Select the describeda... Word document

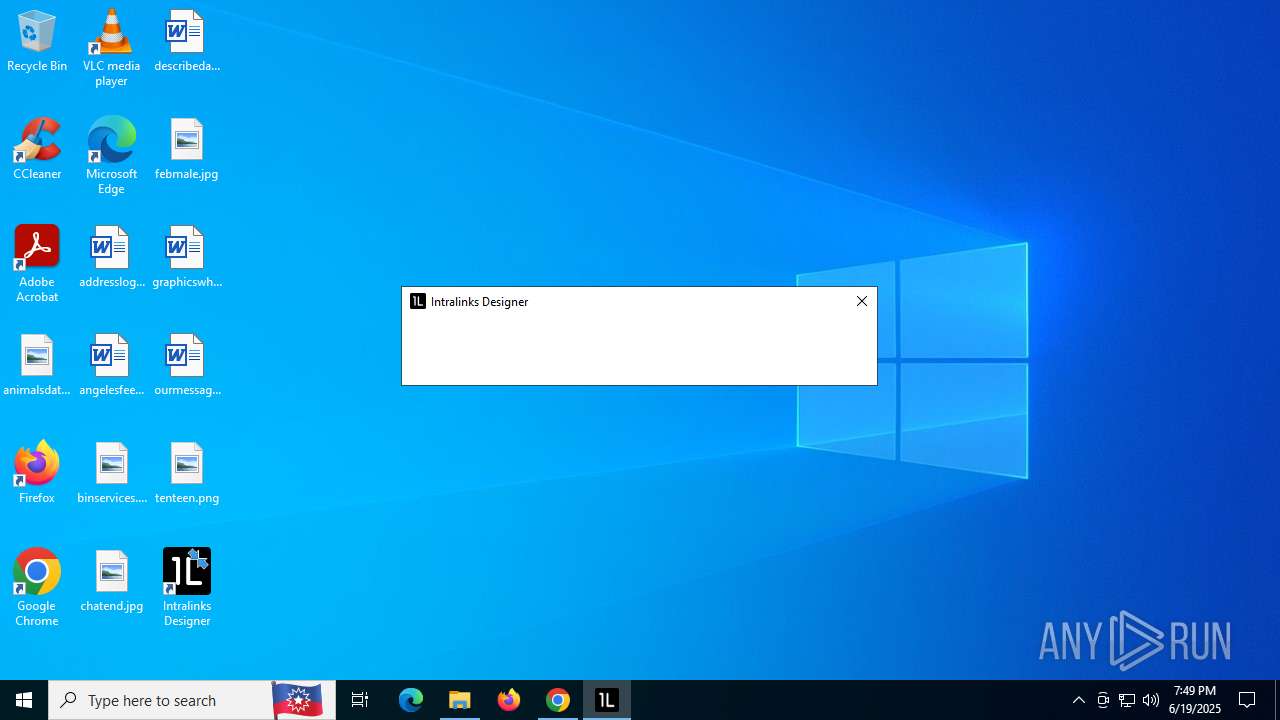point(187,41)
